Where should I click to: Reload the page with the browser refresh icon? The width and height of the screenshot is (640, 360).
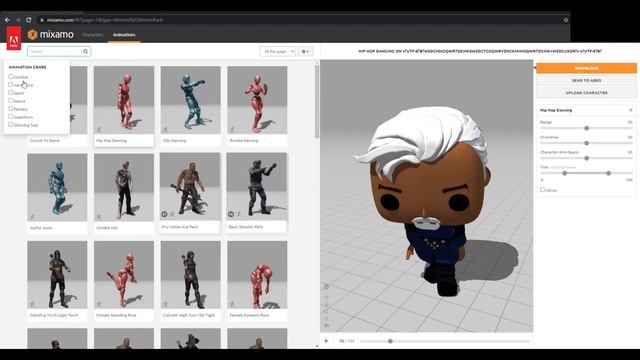tap(29, 20)
